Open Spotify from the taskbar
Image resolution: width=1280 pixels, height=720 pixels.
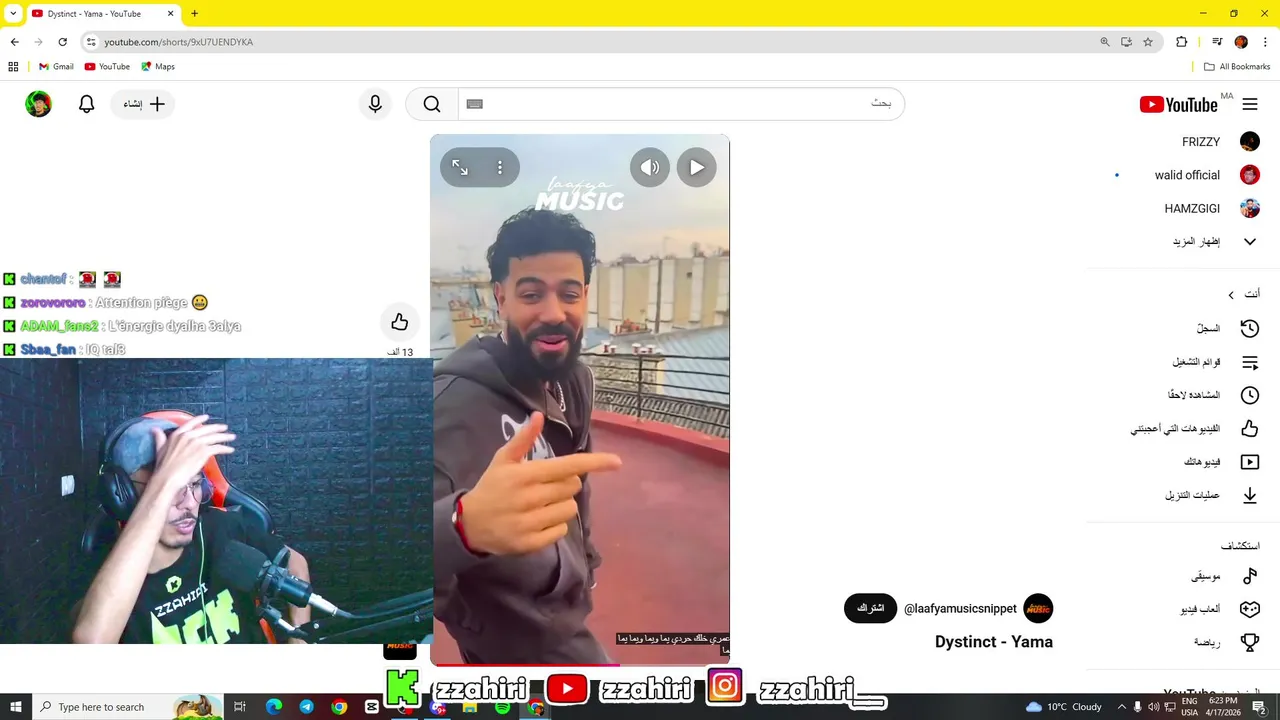coord(502,707)
